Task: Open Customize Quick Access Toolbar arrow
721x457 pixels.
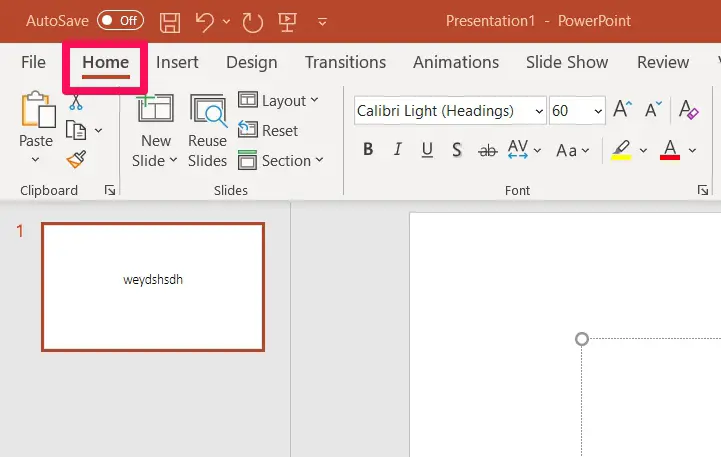Action: click(x=322, y=22)
